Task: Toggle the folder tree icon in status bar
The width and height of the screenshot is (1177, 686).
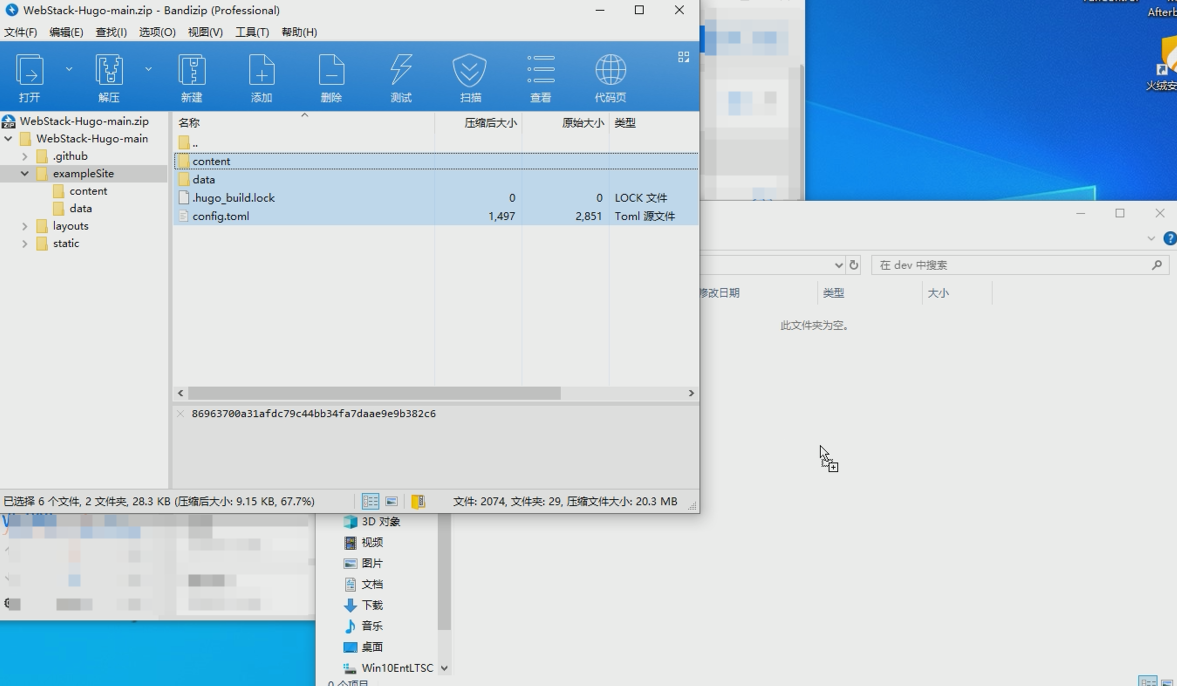Action: click(x=418, y=502)
